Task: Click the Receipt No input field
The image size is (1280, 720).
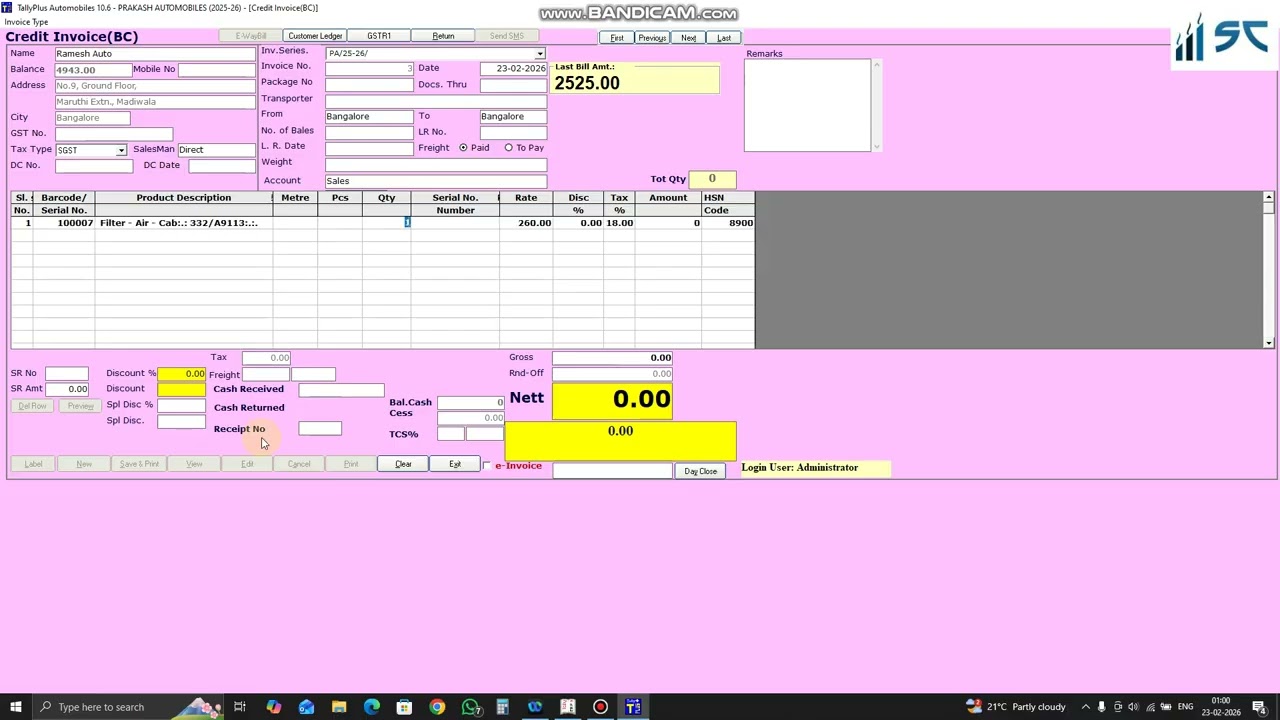Action: pyautogui.click(x=320, y=429)
